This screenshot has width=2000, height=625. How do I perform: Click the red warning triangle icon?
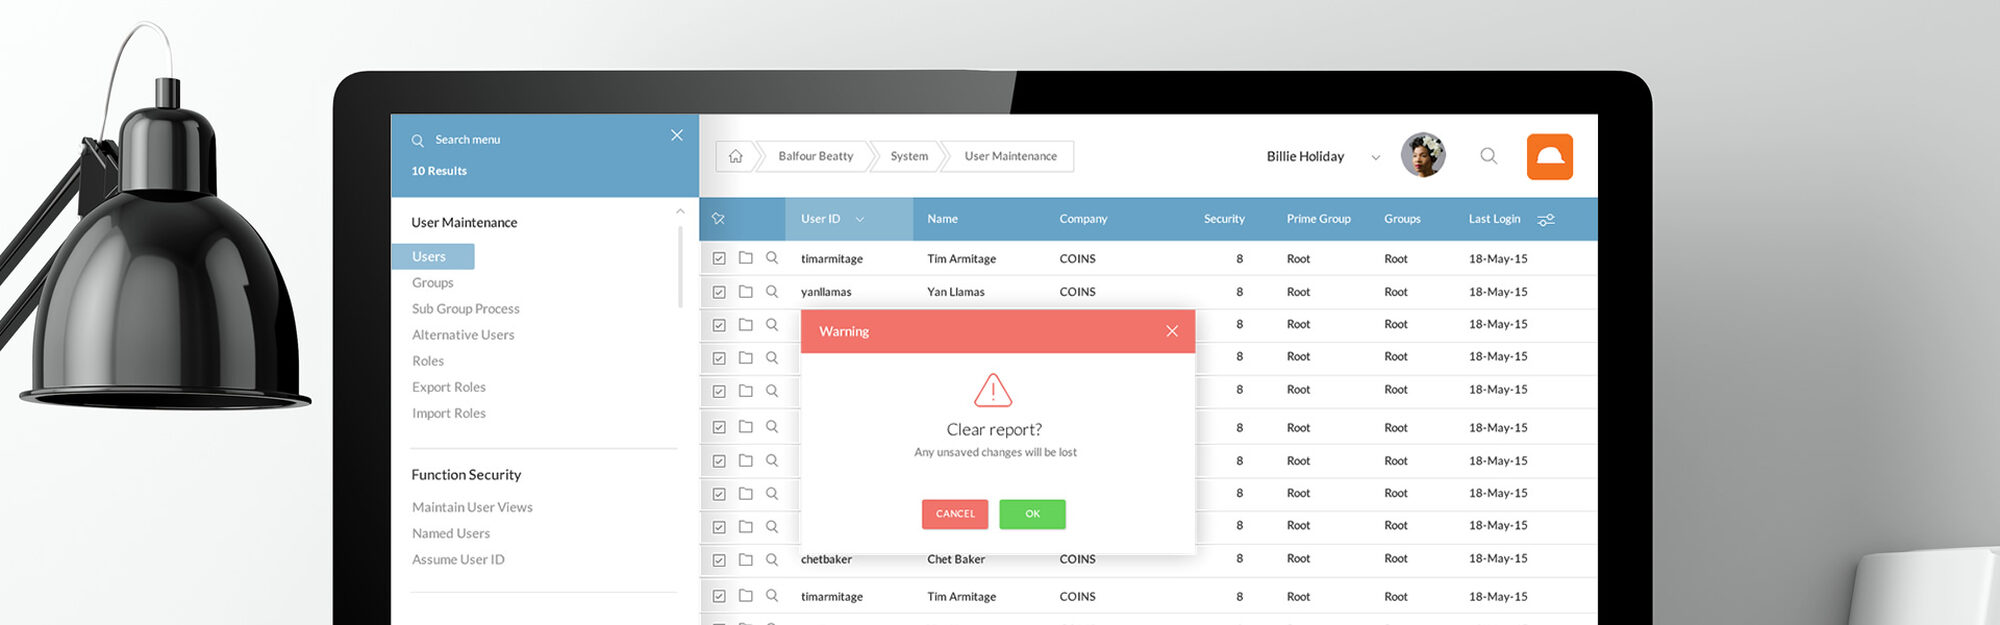pos(993,390)
